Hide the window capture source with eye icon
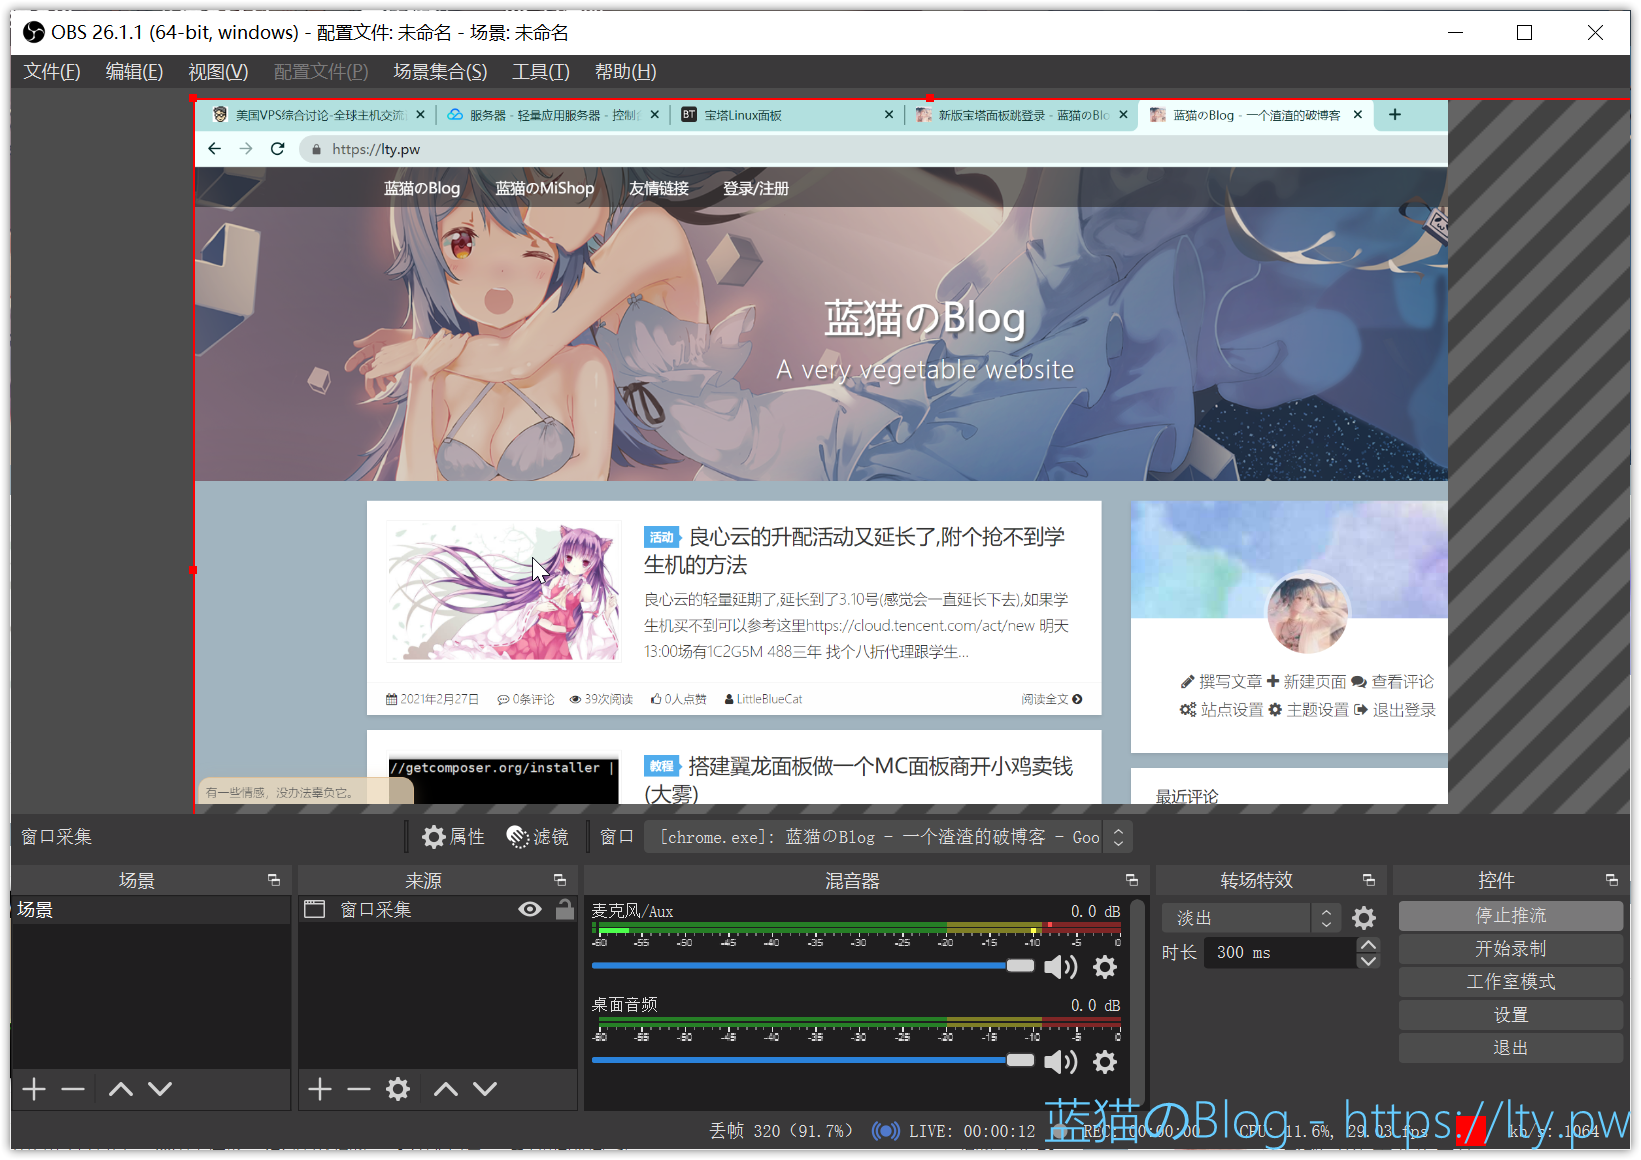Image resolution: width=1641 pixels, height=1160 pixels. 530,909
